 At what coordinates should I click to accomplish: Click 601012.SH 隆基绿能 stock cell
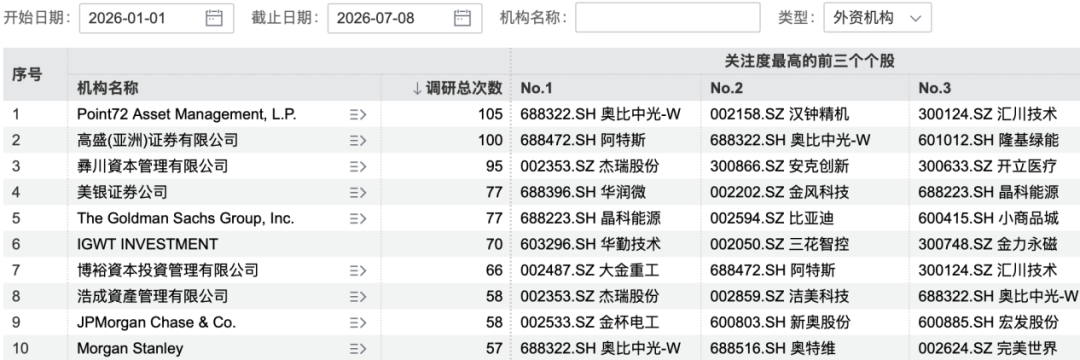coord(988,140)
